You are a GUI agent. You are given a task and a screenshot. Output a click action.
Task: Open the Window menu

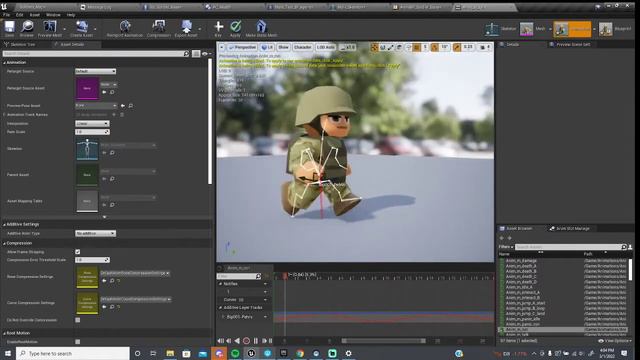(x=53, y=15)
